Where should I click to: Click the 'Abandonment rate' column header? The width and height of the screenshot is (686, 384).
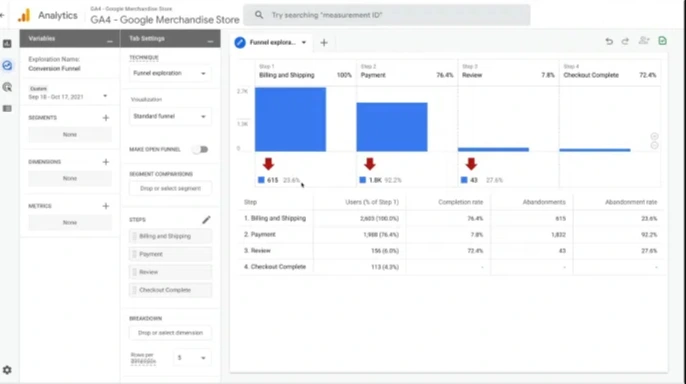click(x=631, y=202)
